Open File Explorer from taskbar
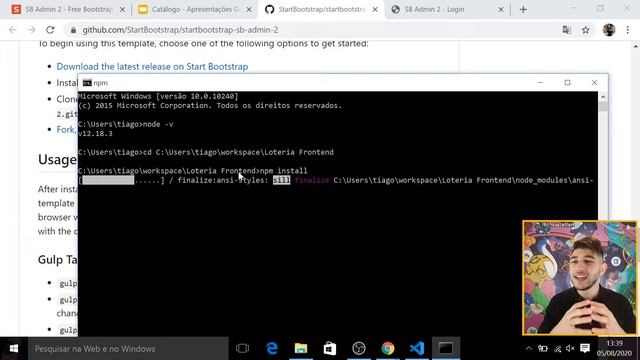Screen dimensions: 640x360 (x=301, y=349)
